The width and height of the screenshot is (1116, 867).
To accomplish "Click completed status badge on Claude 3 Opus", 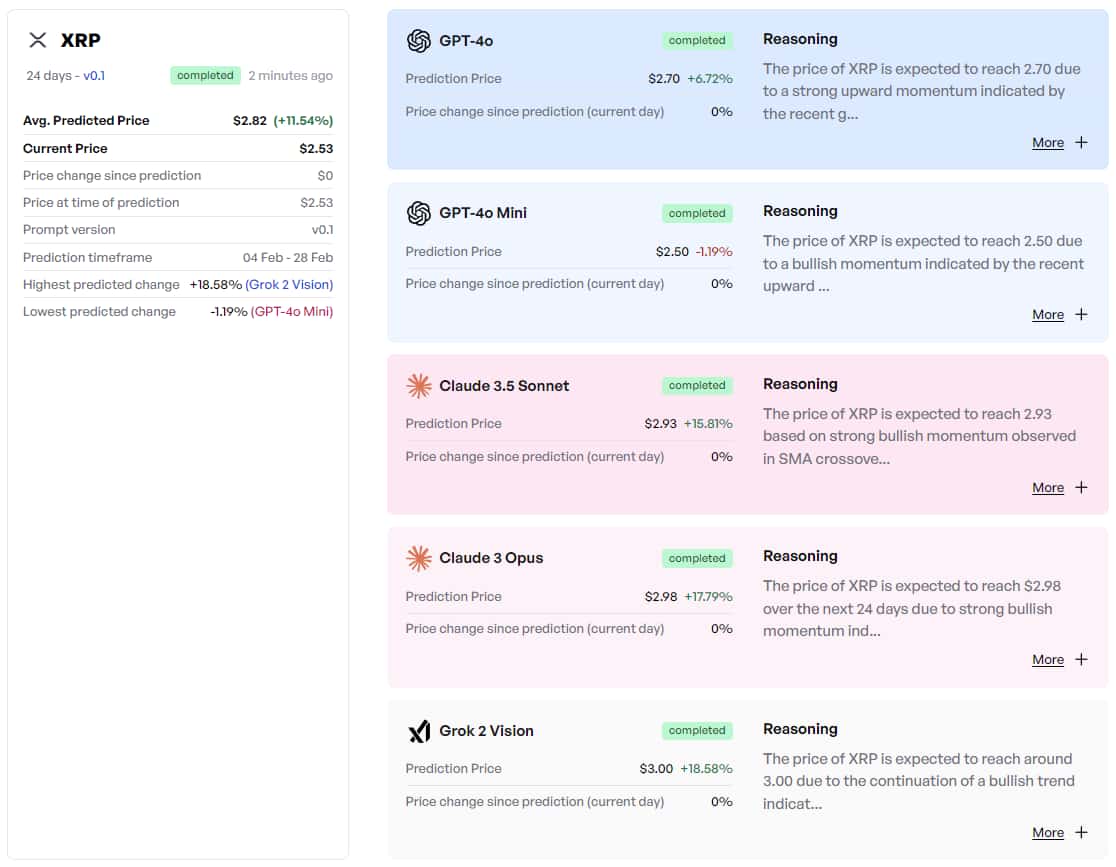I will tap(697, 559).
